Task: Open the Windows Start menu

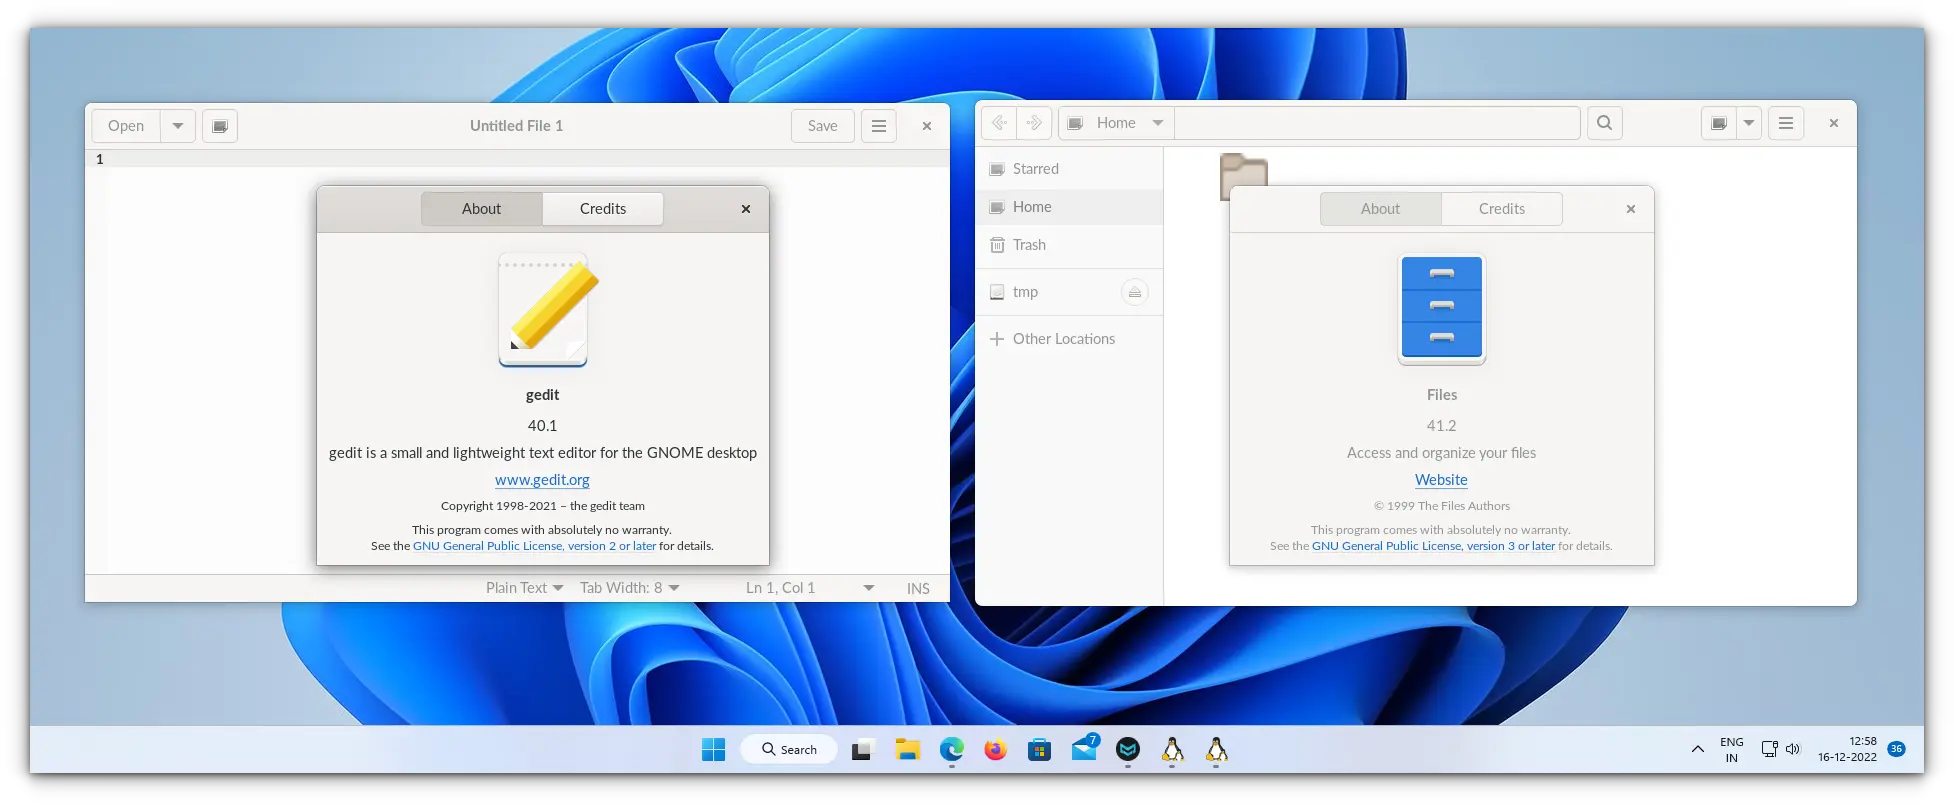Action: [713, 750]
